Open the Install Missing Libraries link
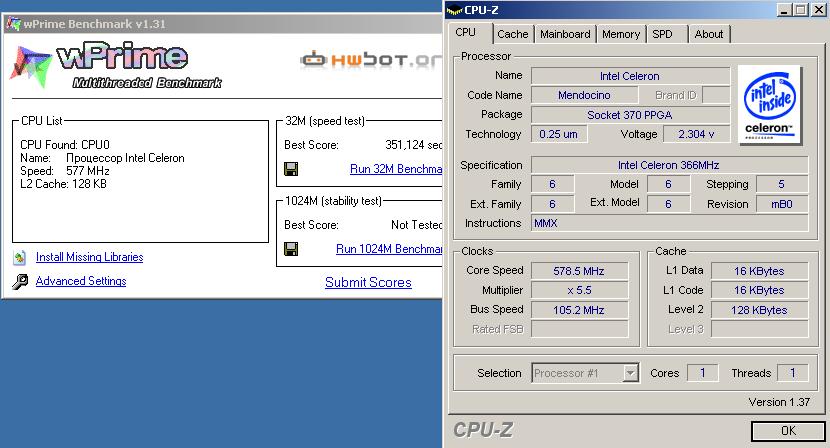This screenshot has width=830, height=448. point(89,257)
